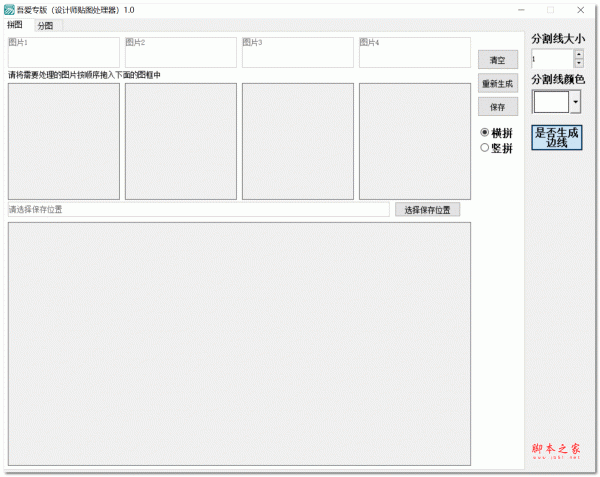The width and height of the screenshot is (600, 477).
Task: Click the 图片1 path input field
Action: point(64,52)
